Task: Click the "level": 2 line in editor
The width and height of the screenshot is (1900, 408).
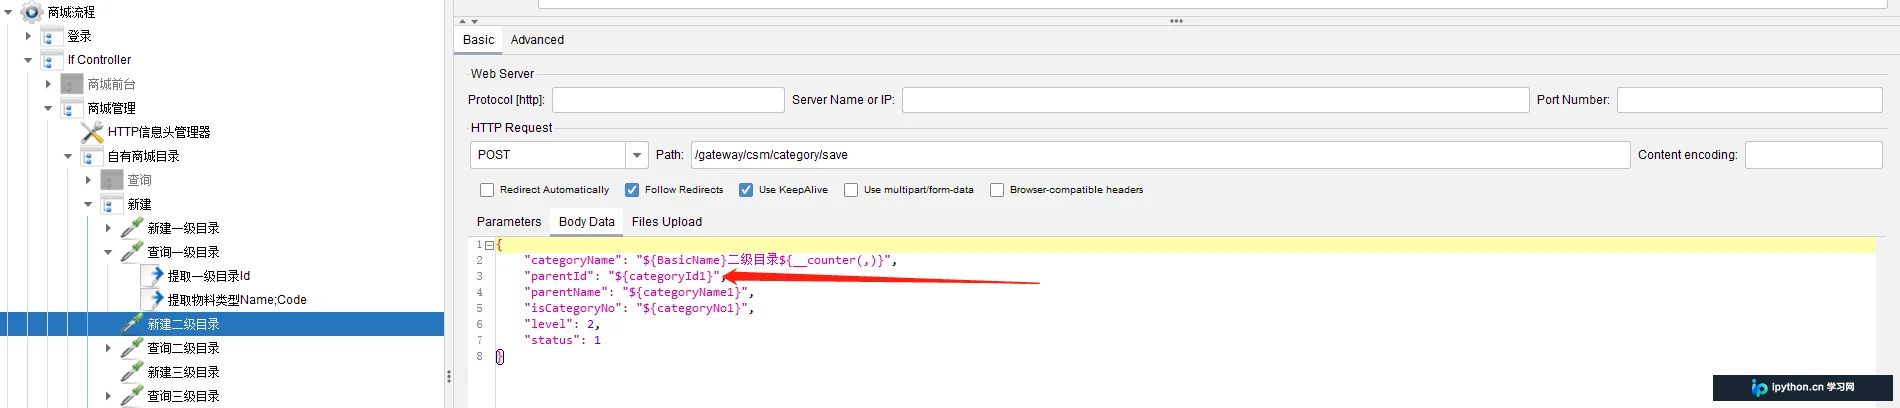Action: tap(562, 324)
